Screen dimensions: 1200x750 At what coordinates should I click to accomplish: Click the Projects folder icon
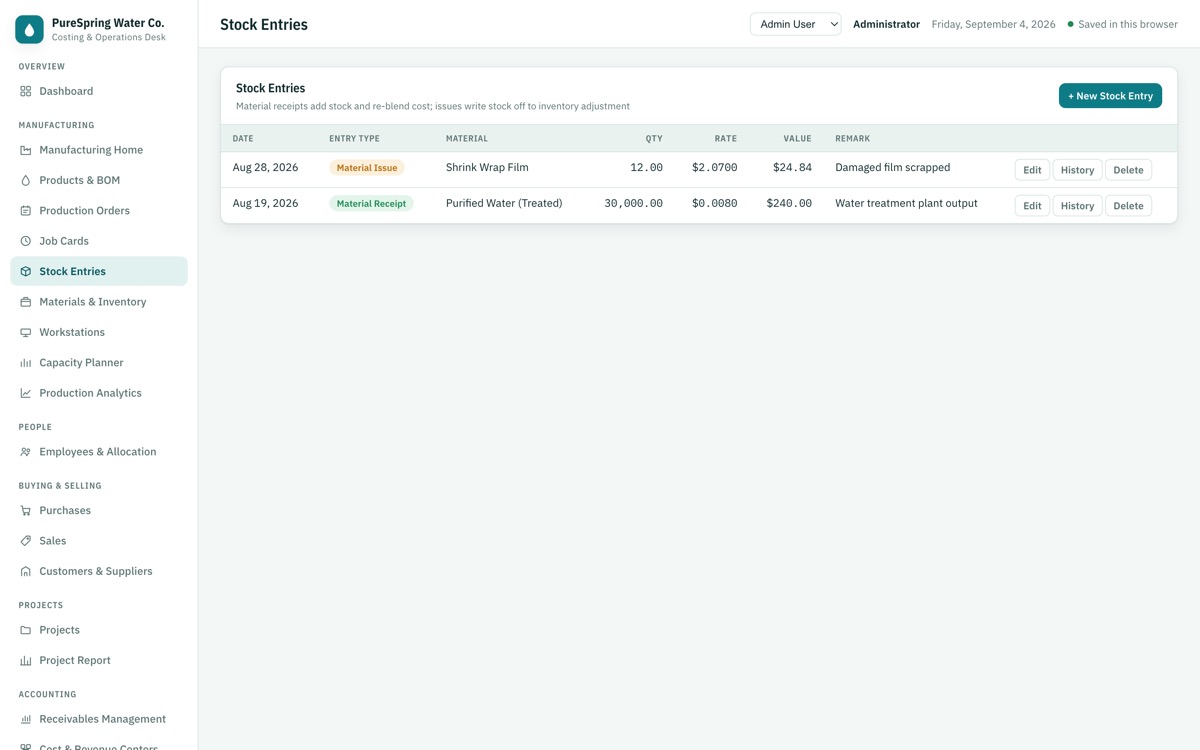26,630
